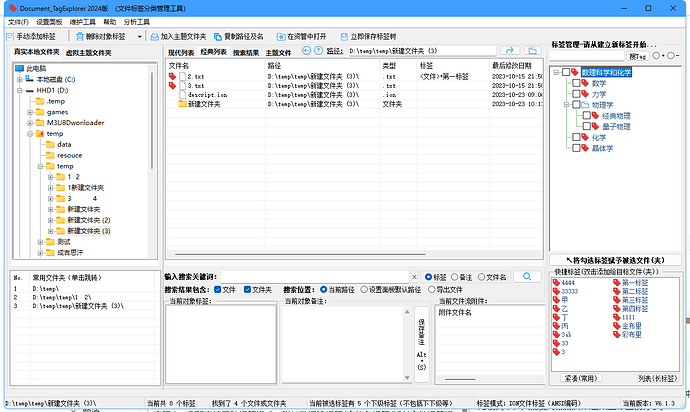Check the 晶体学 tag checkbox
This screenshot has width=690, height=412.
[x=576, y=148]
